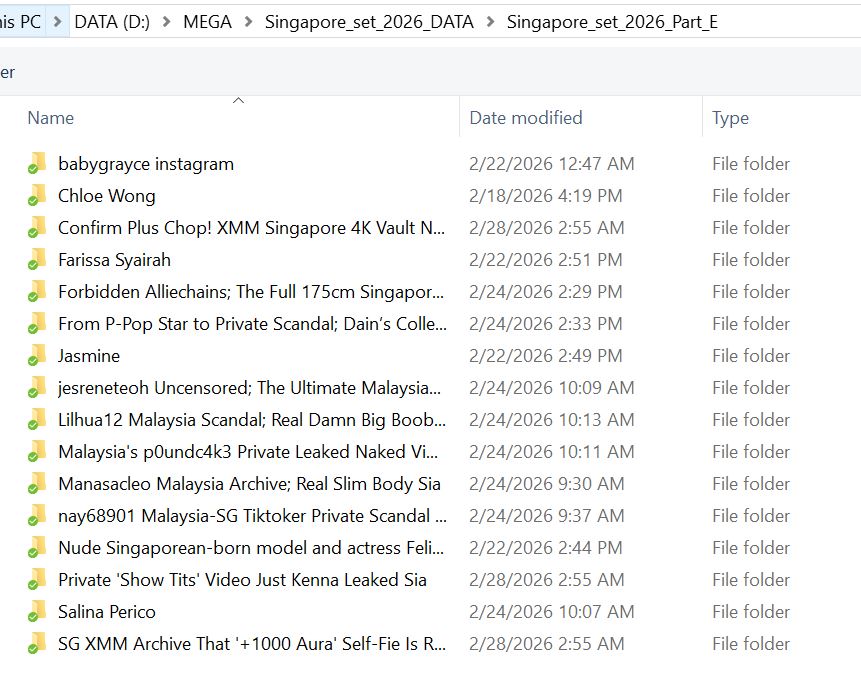Image resolution: width=861 pixels, height=682 pixels.
Task: Click folder icon of the Just Kenna row
Action: point(37,579)
